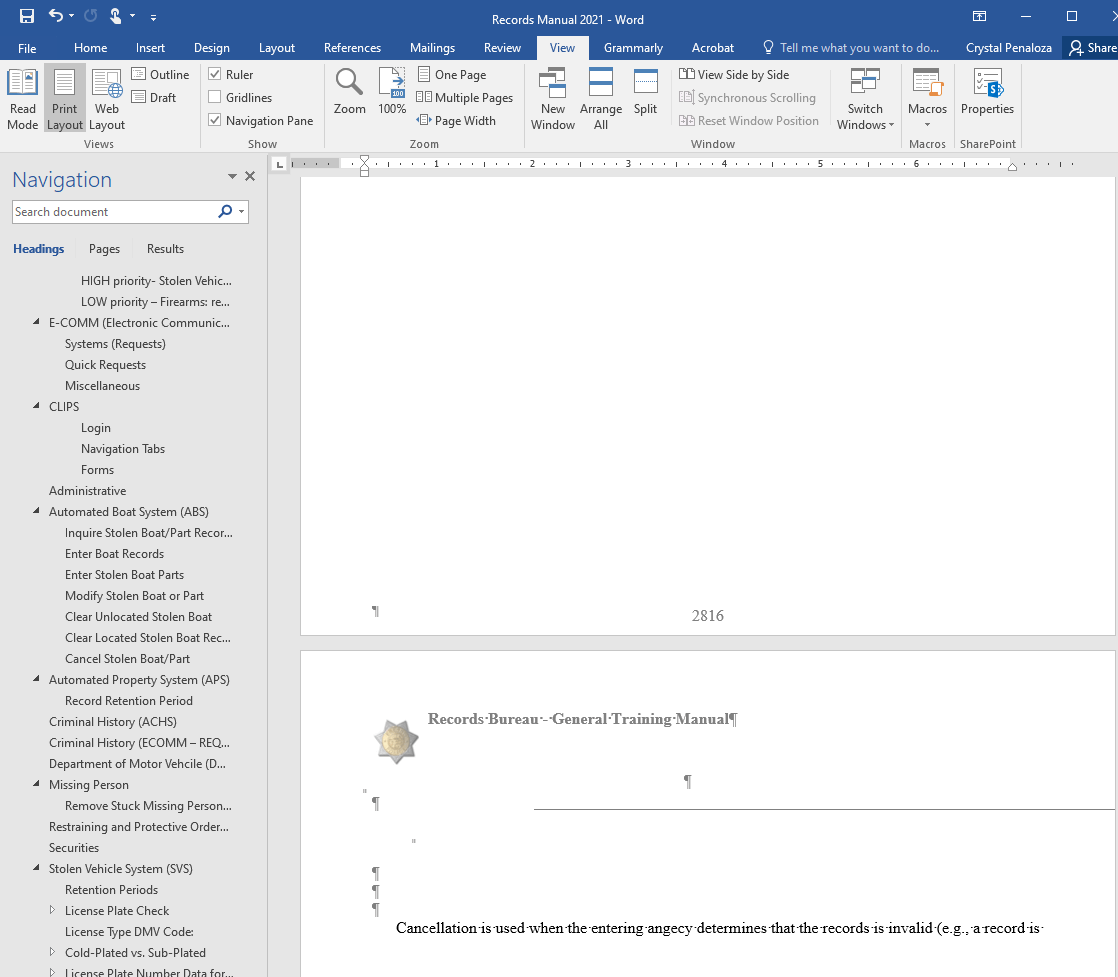
Task: Open SharePoint Properties
Action: tap(988, 91)
